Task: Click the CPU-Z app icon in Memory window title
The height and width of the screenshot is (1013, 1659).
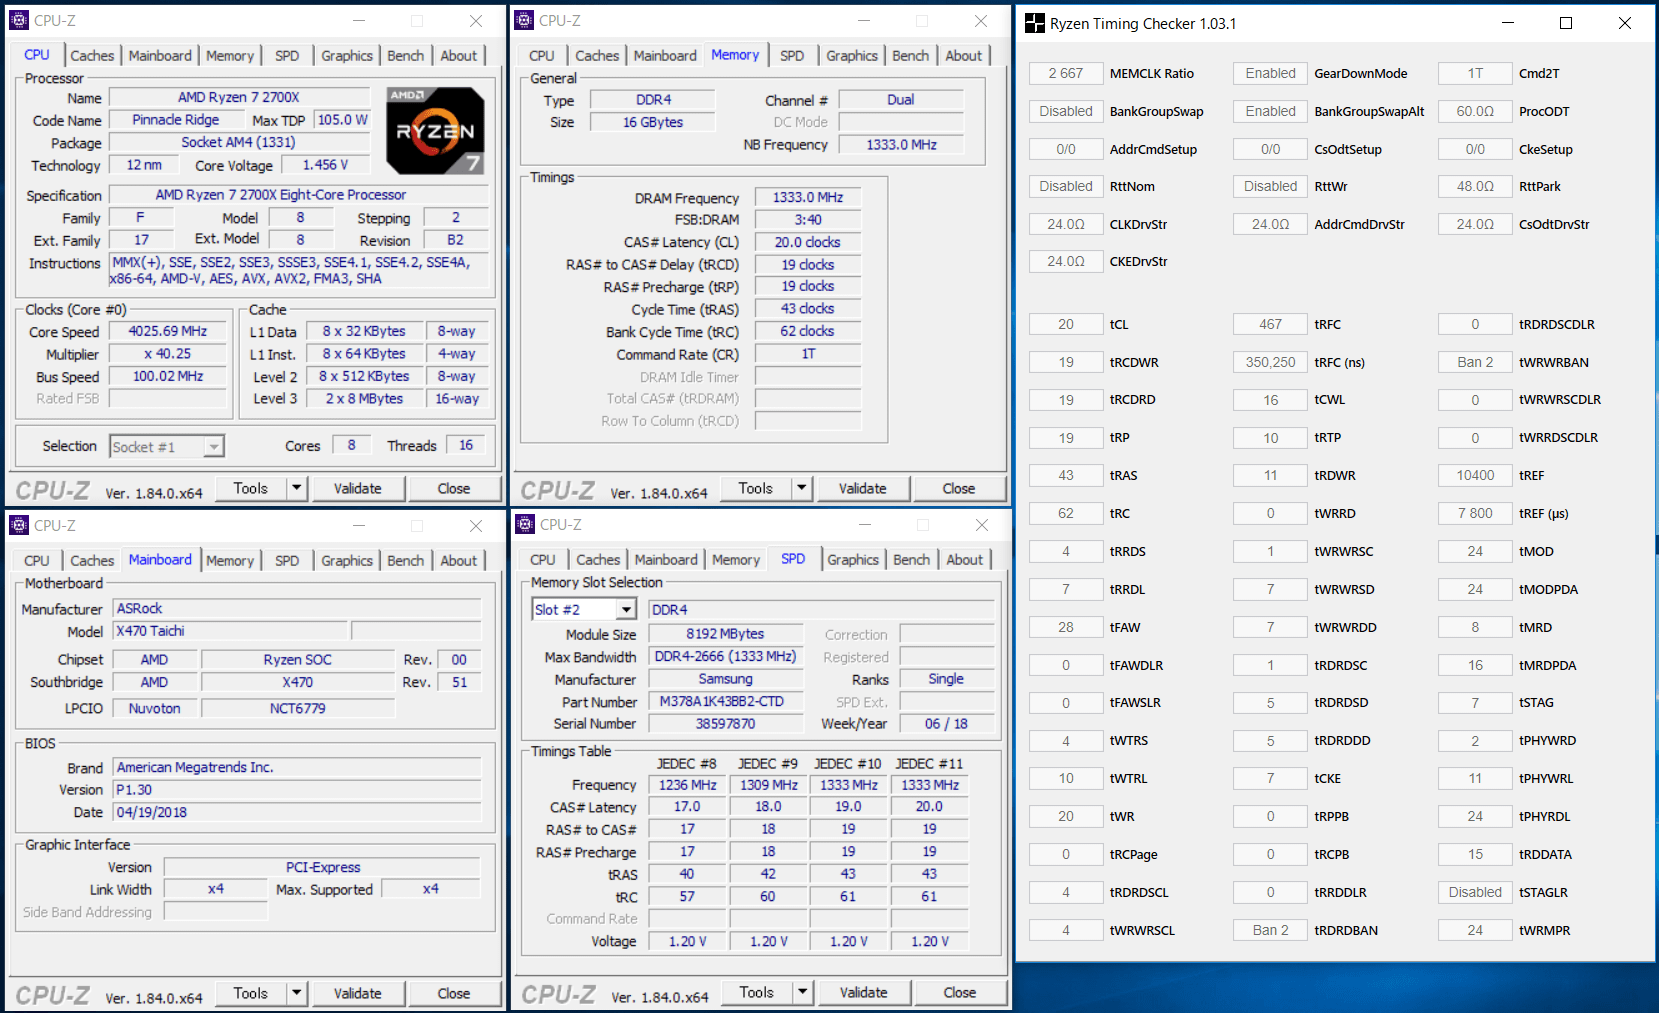Action: (524, 20)
